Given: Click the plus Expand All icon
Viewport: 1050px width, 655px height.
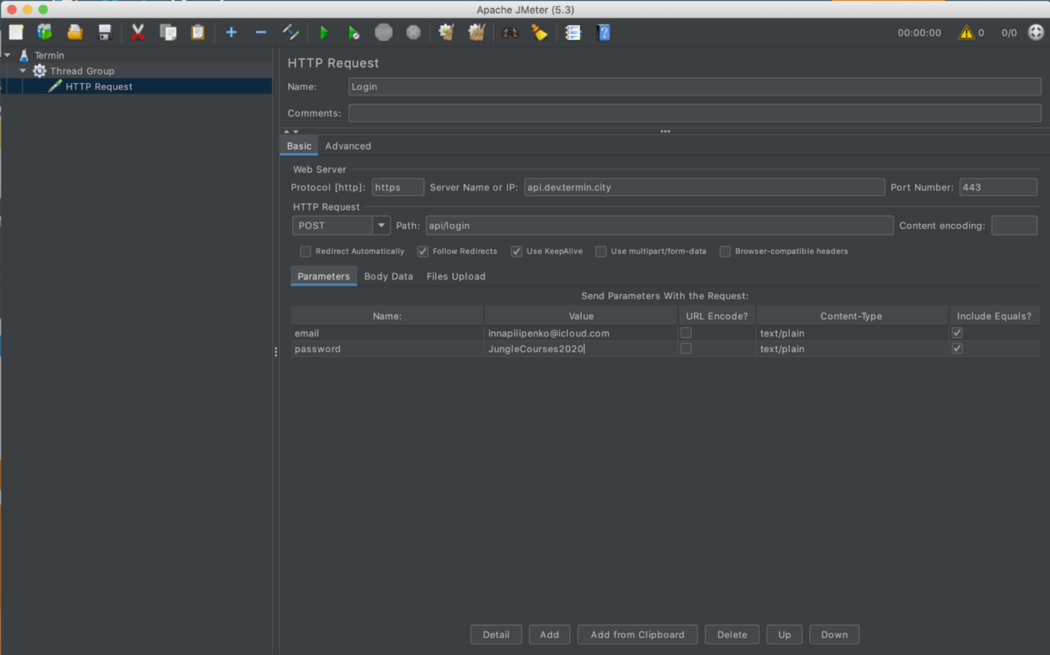Looking at the screenshot, I should click(x=231, y=33).
